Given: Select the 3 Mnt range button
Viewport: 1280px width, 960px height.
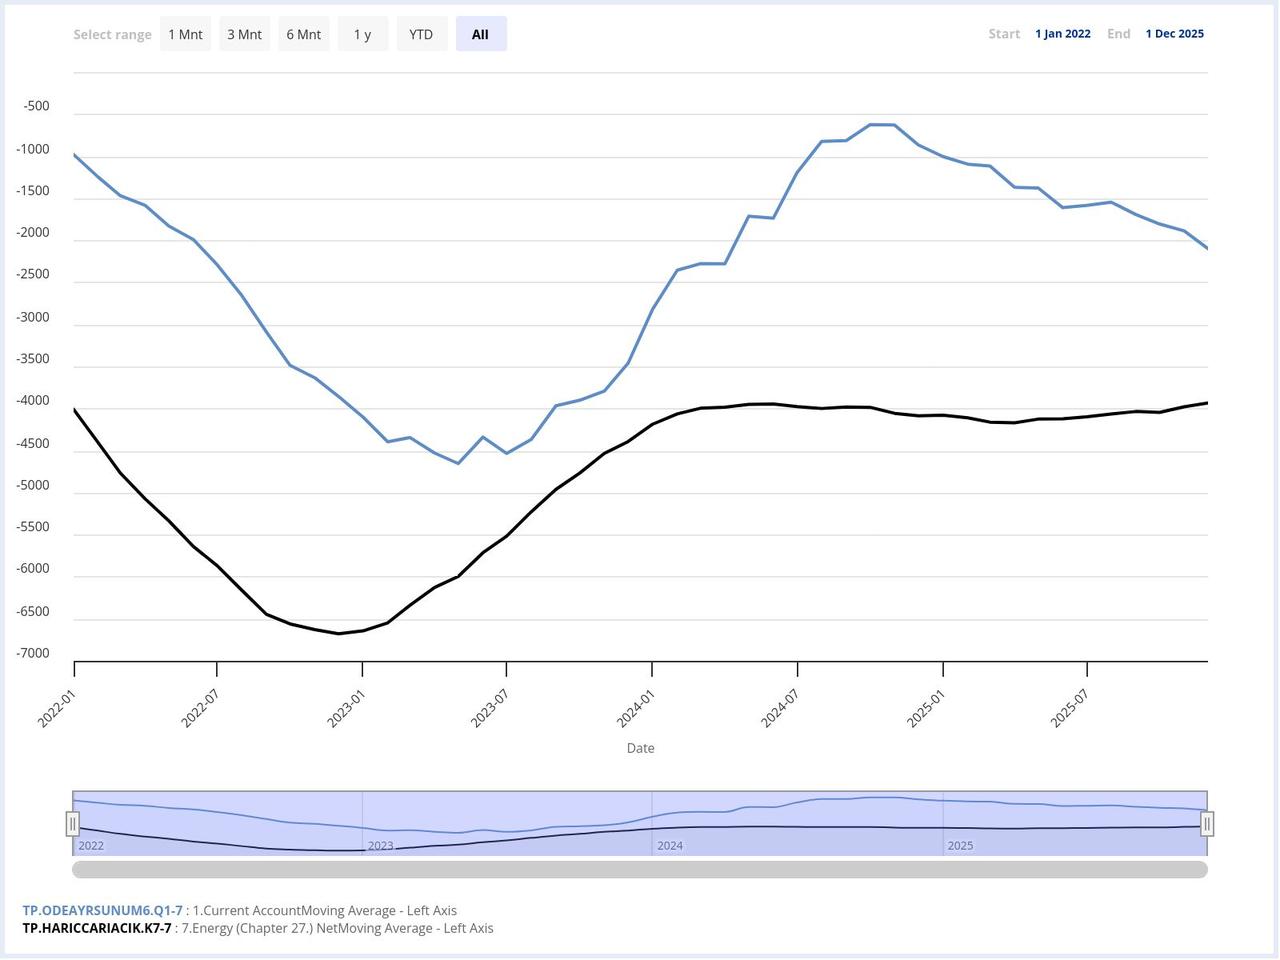Looking at the screenshot, I should tap(244, 33).
